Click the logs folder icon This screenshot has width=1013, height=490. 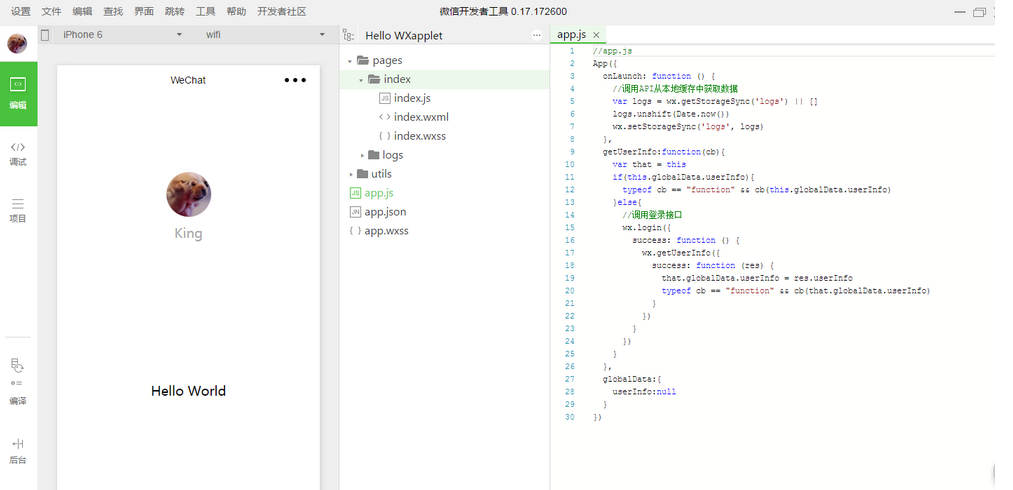click(x=373, y=154)
